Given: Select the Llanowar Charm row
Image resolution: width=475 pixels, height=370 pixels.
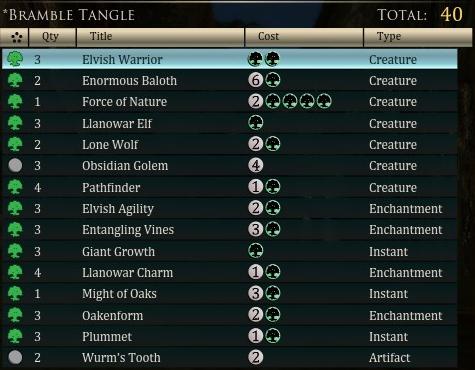Looking at the screenshot, I should pos(230,272).
